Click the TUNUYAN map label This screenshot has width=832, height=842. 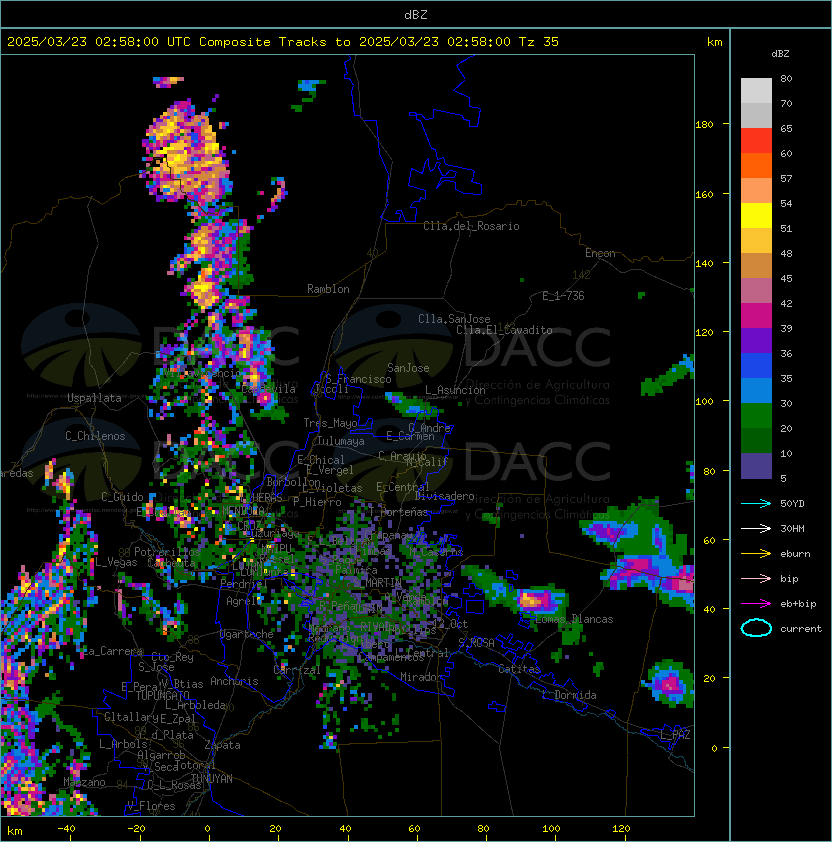(x=212, y=779)
